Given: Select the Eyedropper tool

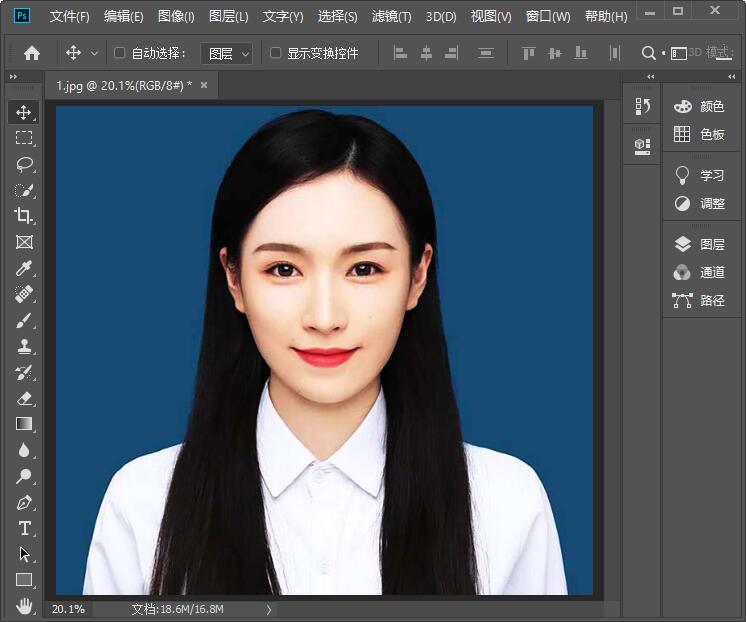Looking at the screenshot, I should (24, 268).
